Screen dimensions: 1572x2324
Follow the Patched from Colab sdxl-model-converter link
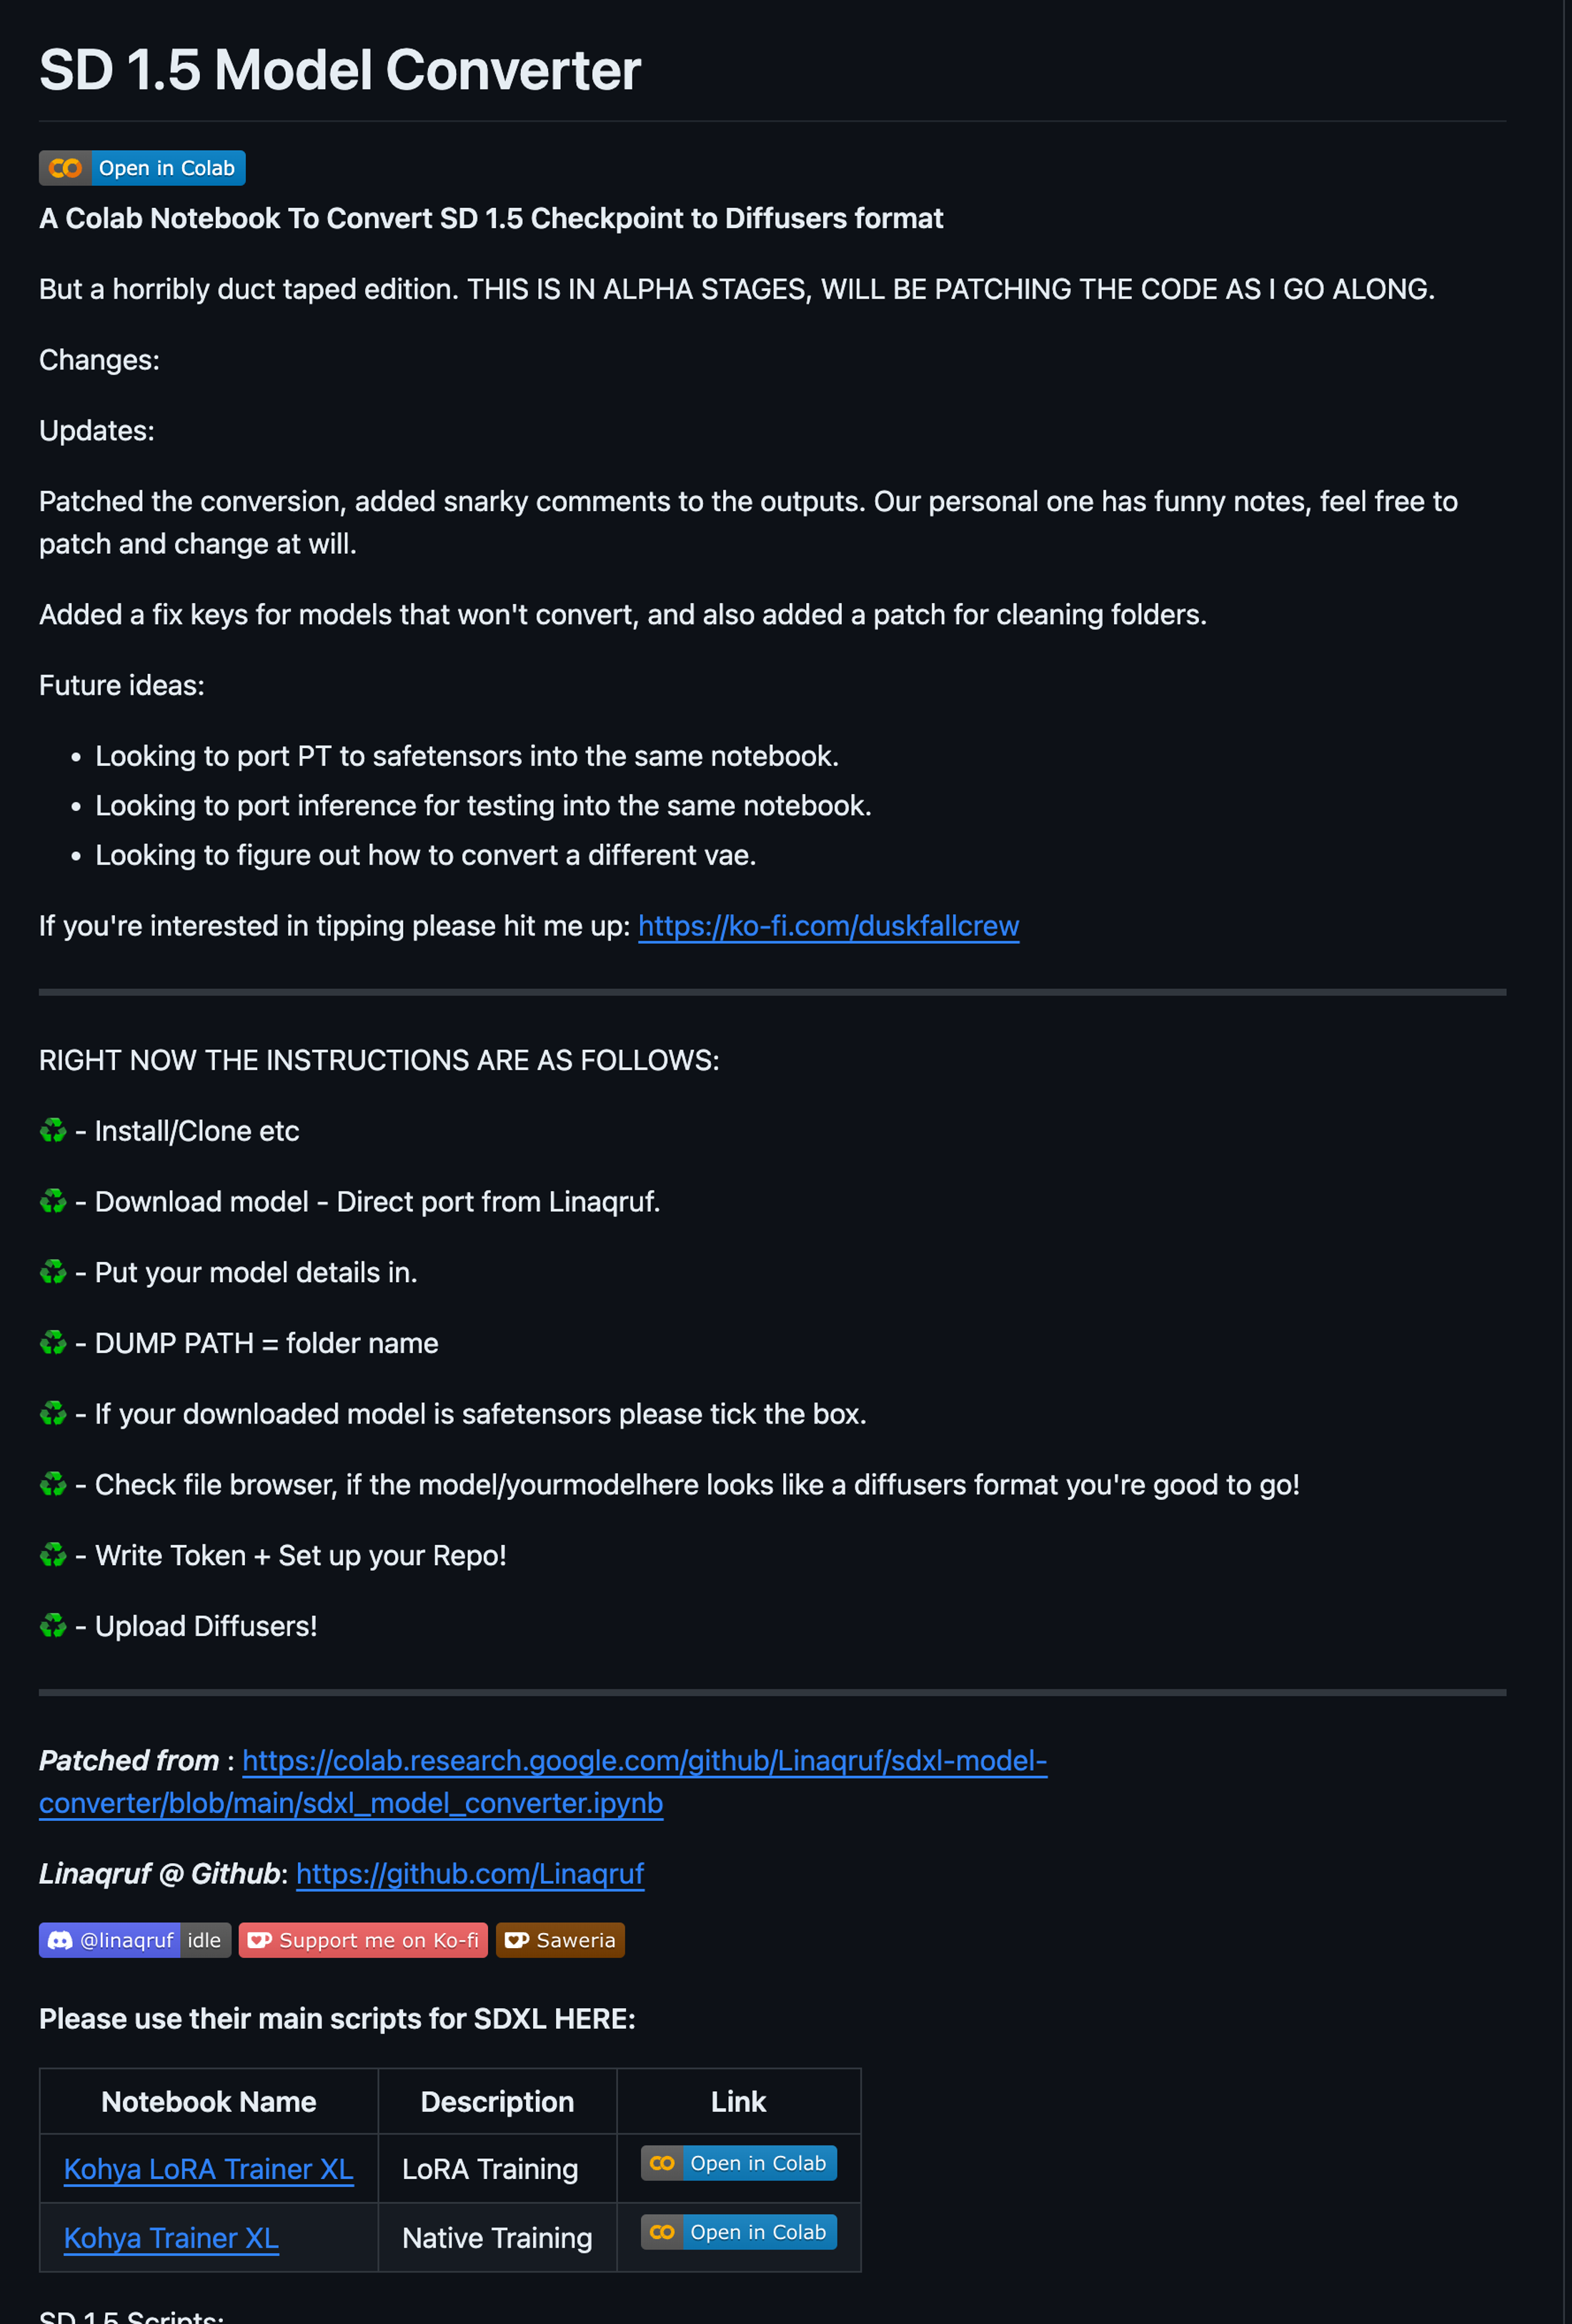[x=644, y=1761]
